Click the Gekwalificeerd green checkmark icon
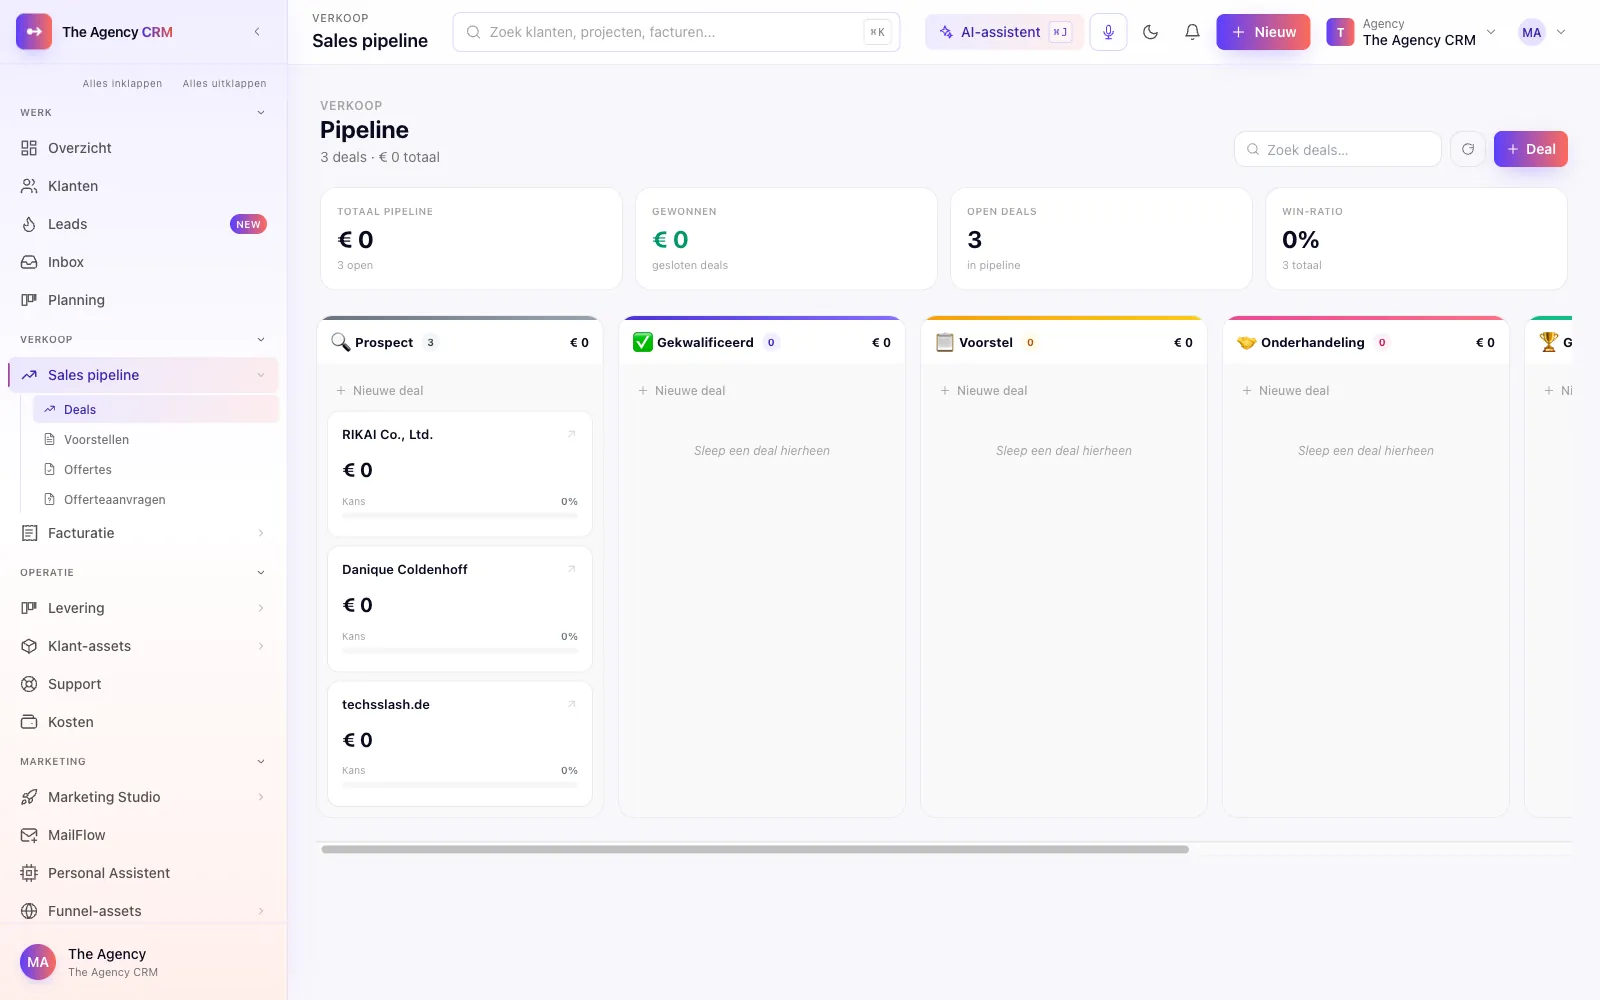 click(x=643, y=342)
